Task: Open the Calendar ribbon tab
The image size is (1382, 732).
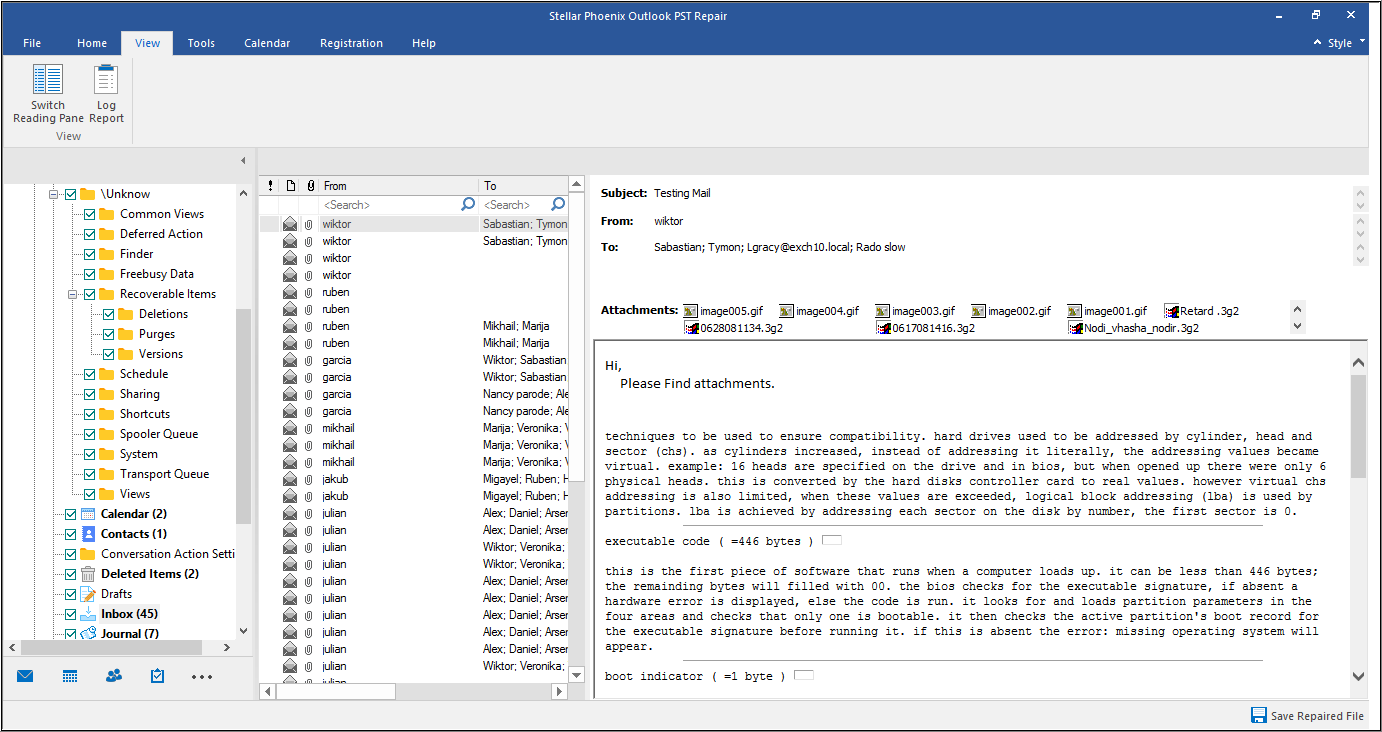Action: [267, 43]
